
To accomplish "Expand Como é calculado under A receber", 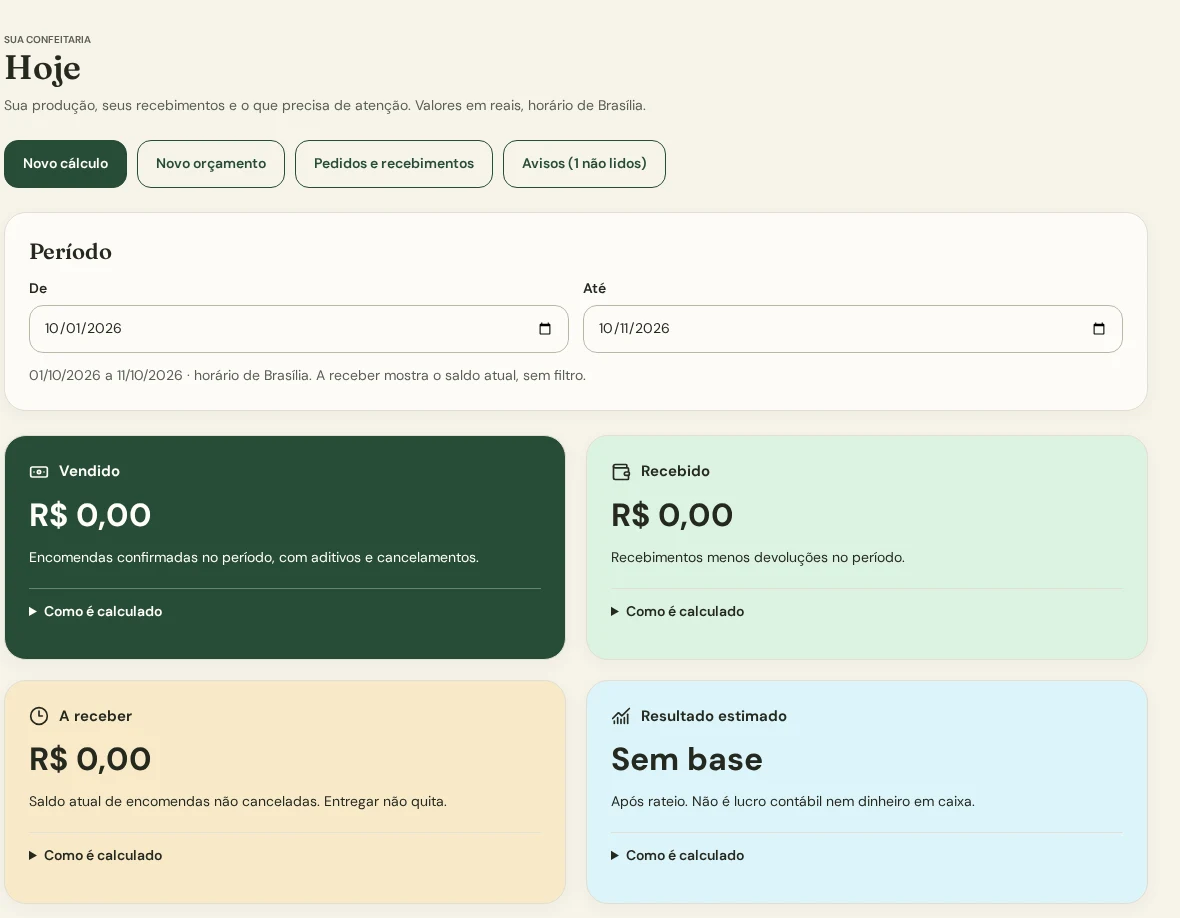I will [x=96, y=856].
